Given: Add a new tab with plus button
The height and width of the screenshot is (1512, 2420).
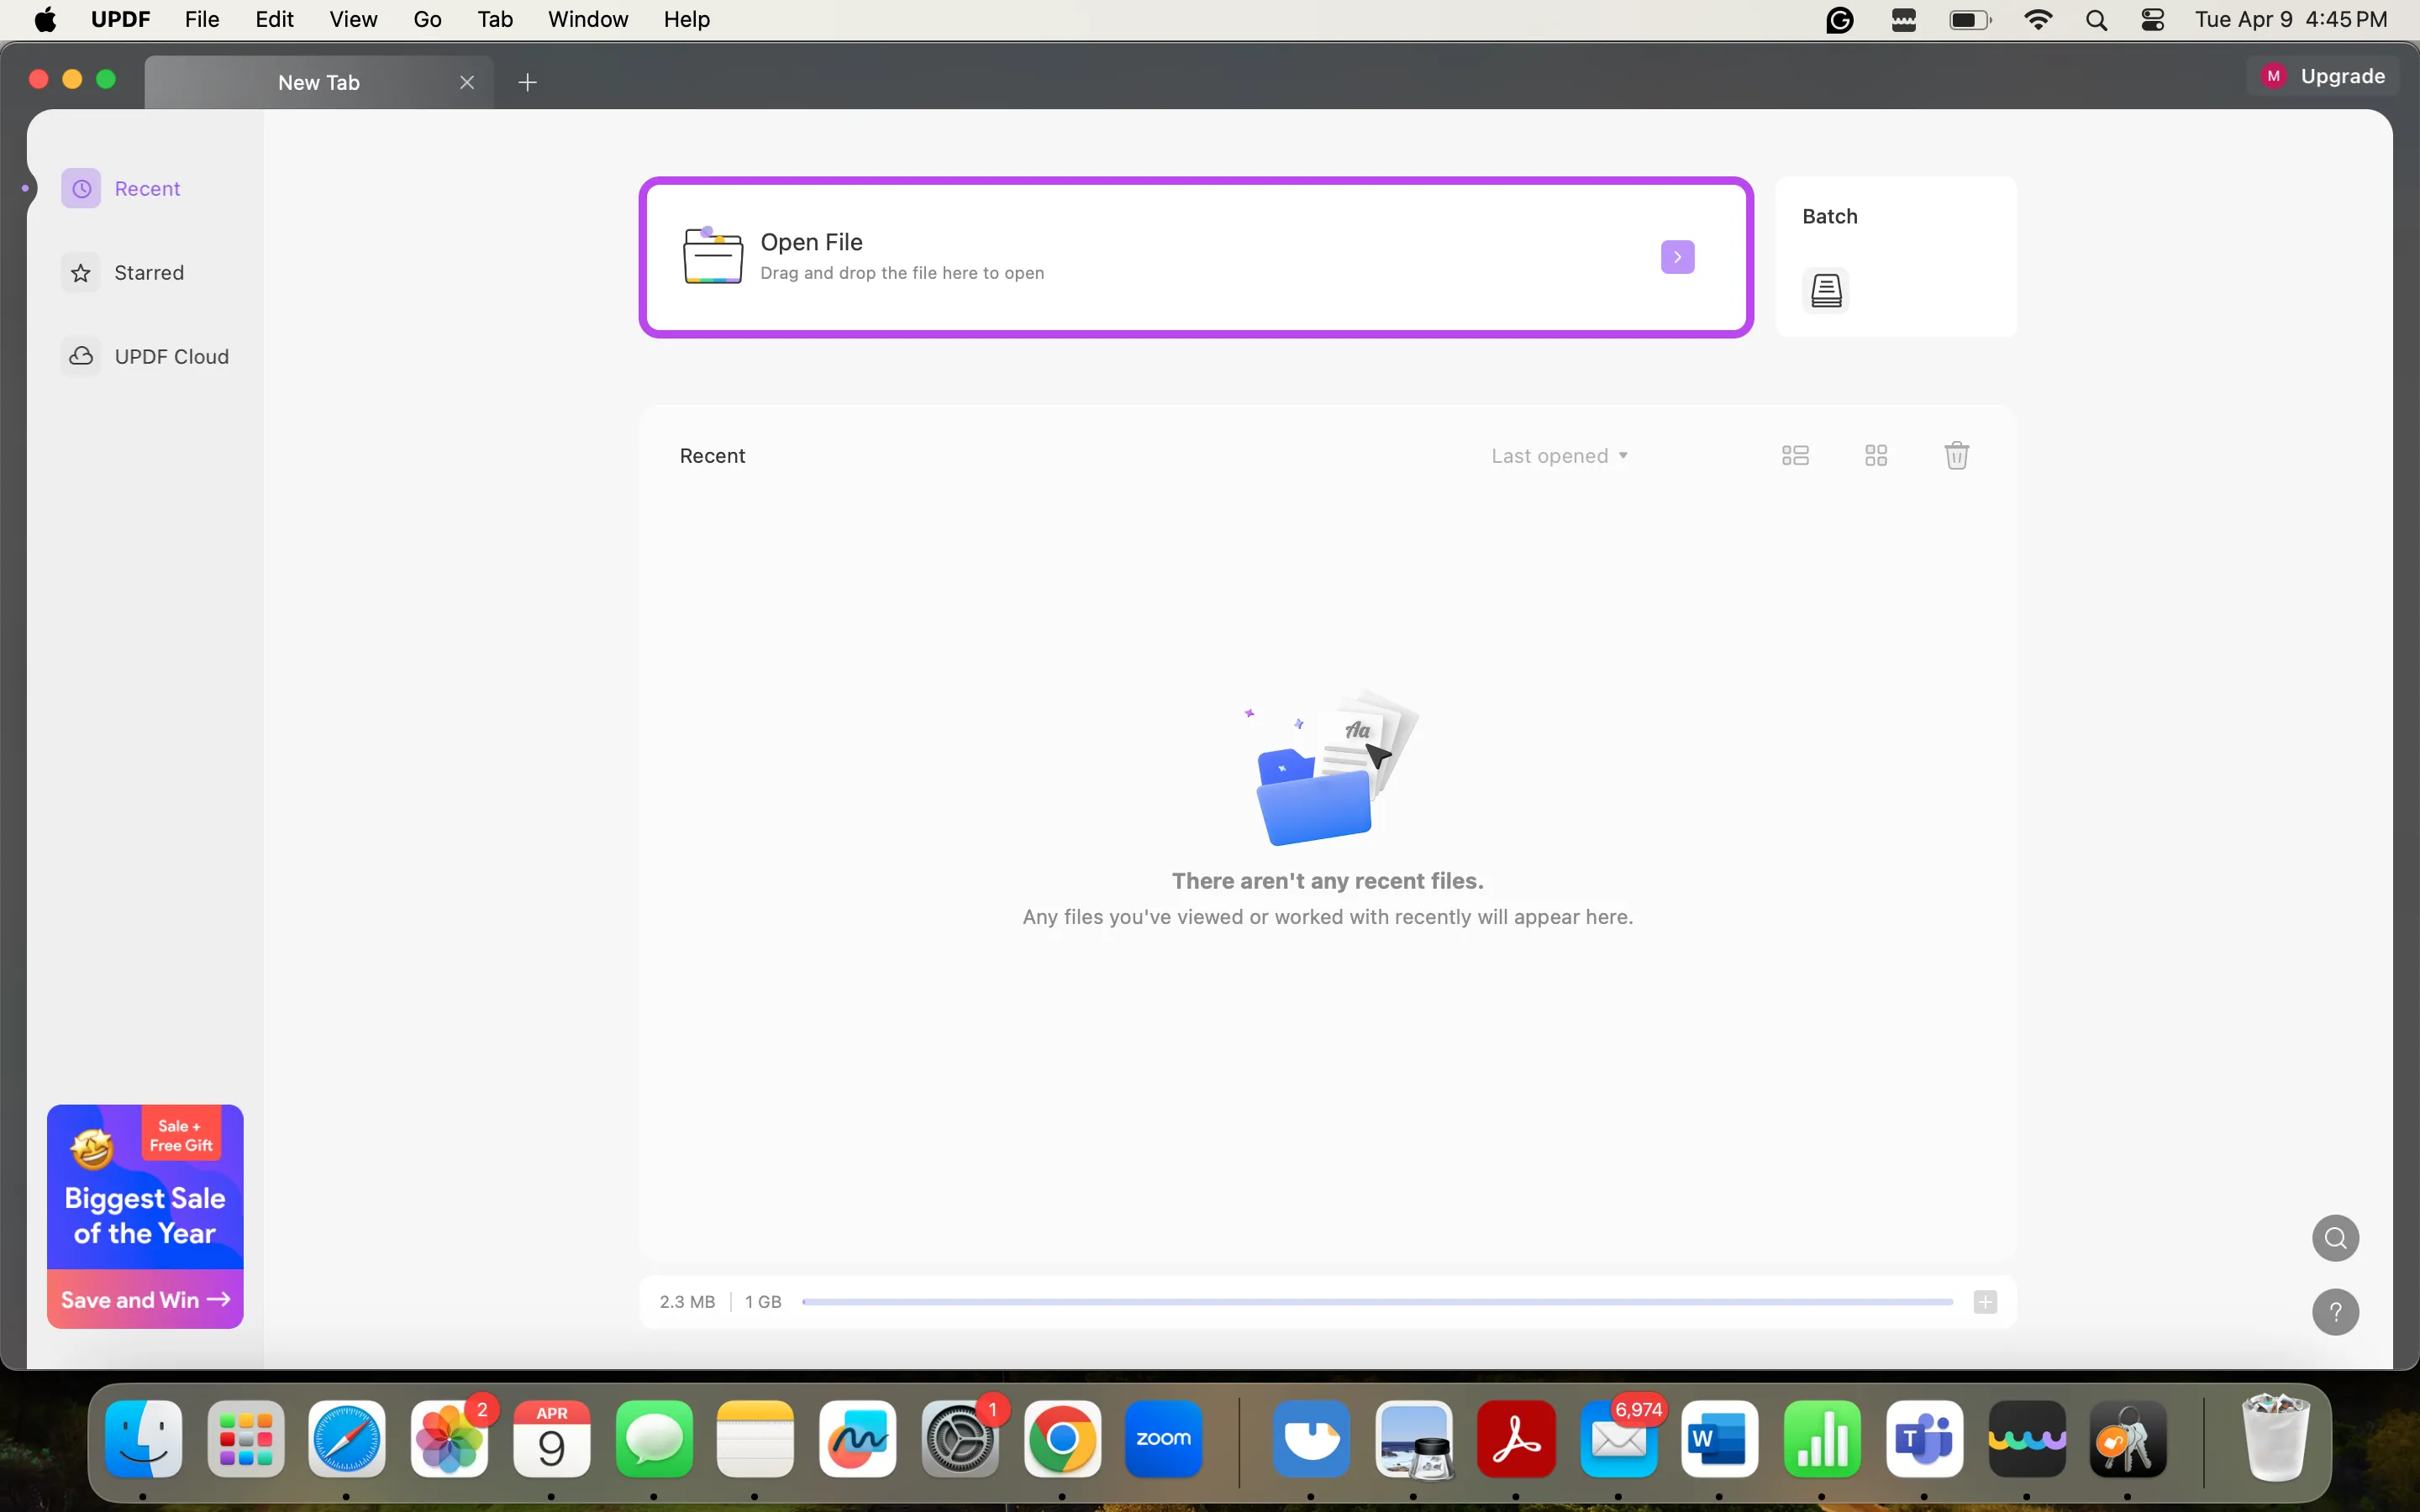Looking at the screenshot, I should point(528,82).
